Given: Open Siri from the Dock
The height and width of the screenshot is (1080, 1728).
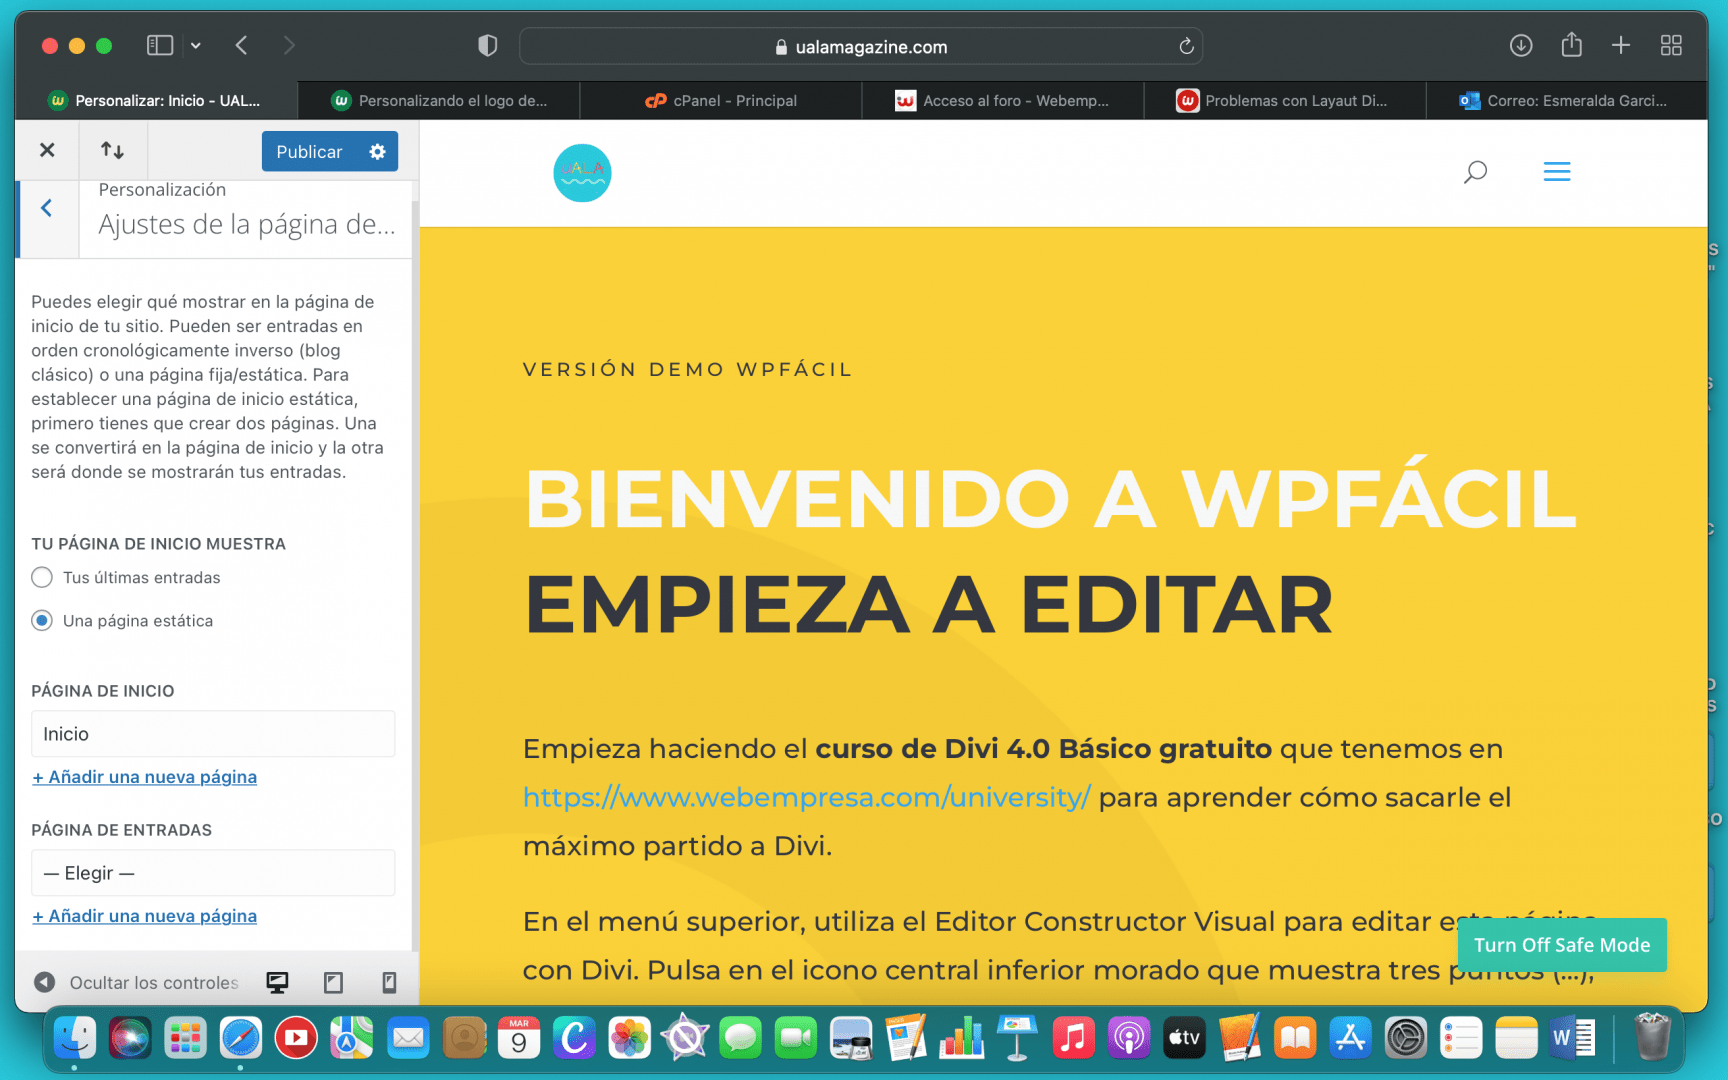Looking at the screenshot, I should (130, 1038).
